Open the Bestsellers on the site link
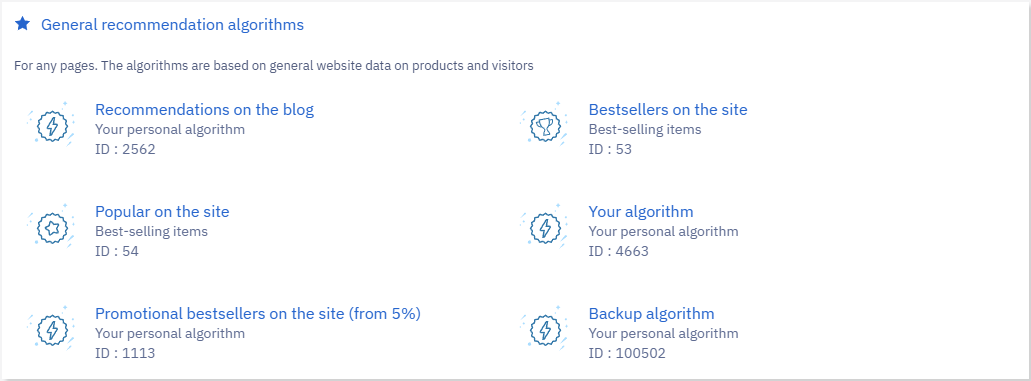 pyautogui.click(x=668, y=109)
